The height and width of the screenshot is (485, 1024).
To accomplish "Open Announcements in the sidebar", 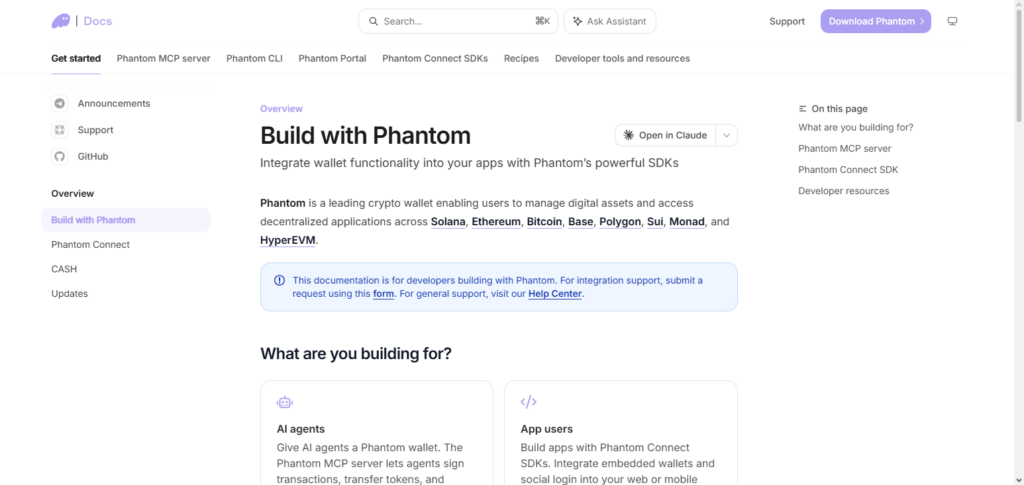I will click(114, 103).
